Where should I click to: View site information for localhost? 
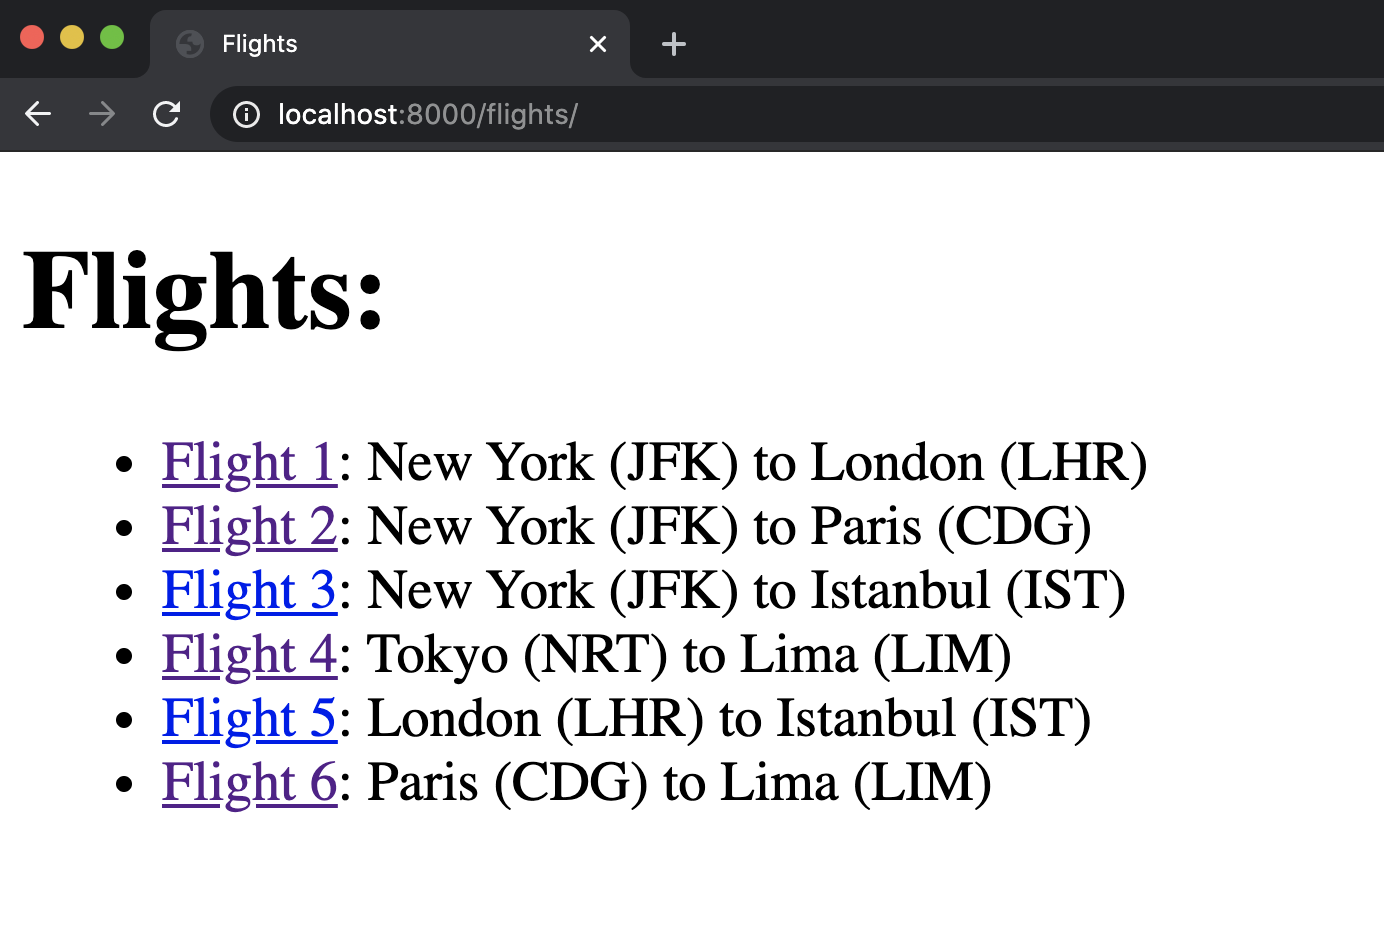pyautogui.click(x=246, y=115)
